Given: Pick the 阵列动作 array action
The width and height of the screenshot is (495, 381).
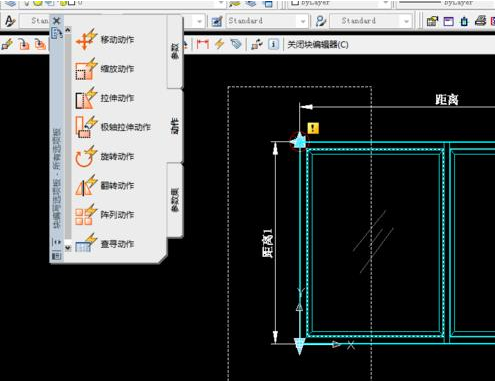Looking at the screenshot, I should (x=105, y=215).
